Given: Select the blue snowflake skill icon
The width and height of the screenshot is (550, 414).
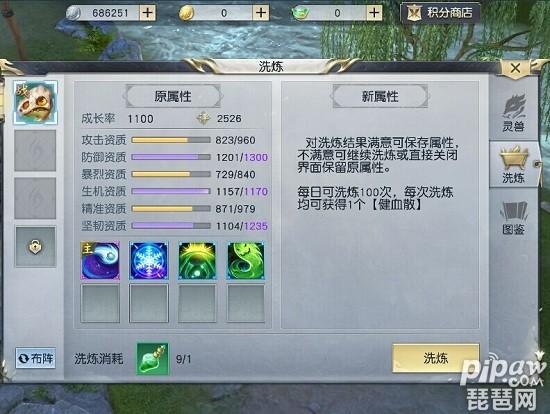Looking at the screenshot, I should click(x=149, y=260).
